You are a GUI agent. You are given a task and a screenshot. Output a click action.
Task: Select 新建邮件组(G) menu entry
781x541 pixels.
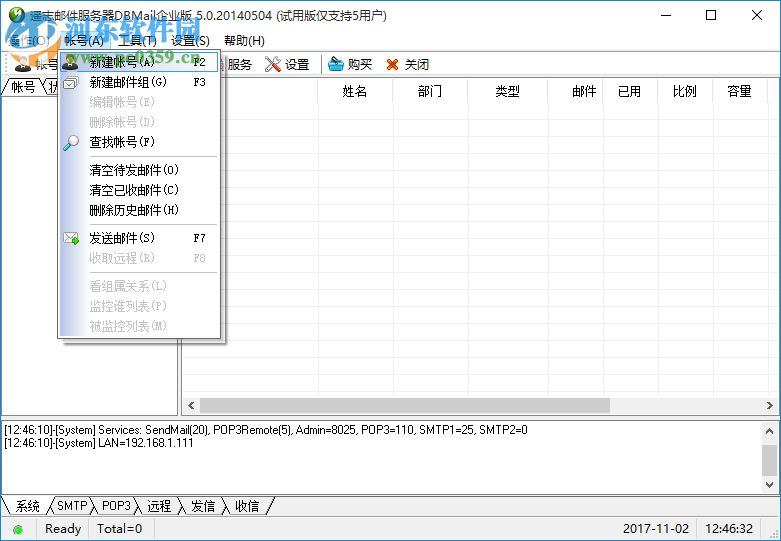tap(139, 82)
